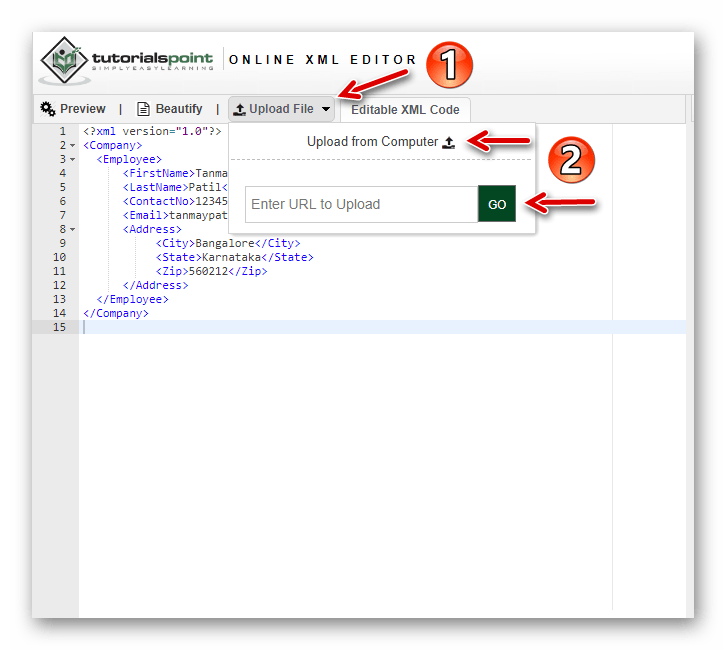
Task: Click the opening <Employee> tag
Action: click(129, 159)
